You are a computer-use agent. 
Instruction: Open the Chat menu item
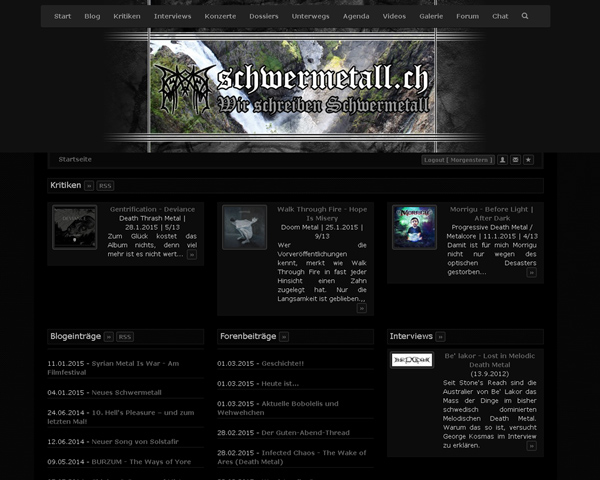pos(500,16)
